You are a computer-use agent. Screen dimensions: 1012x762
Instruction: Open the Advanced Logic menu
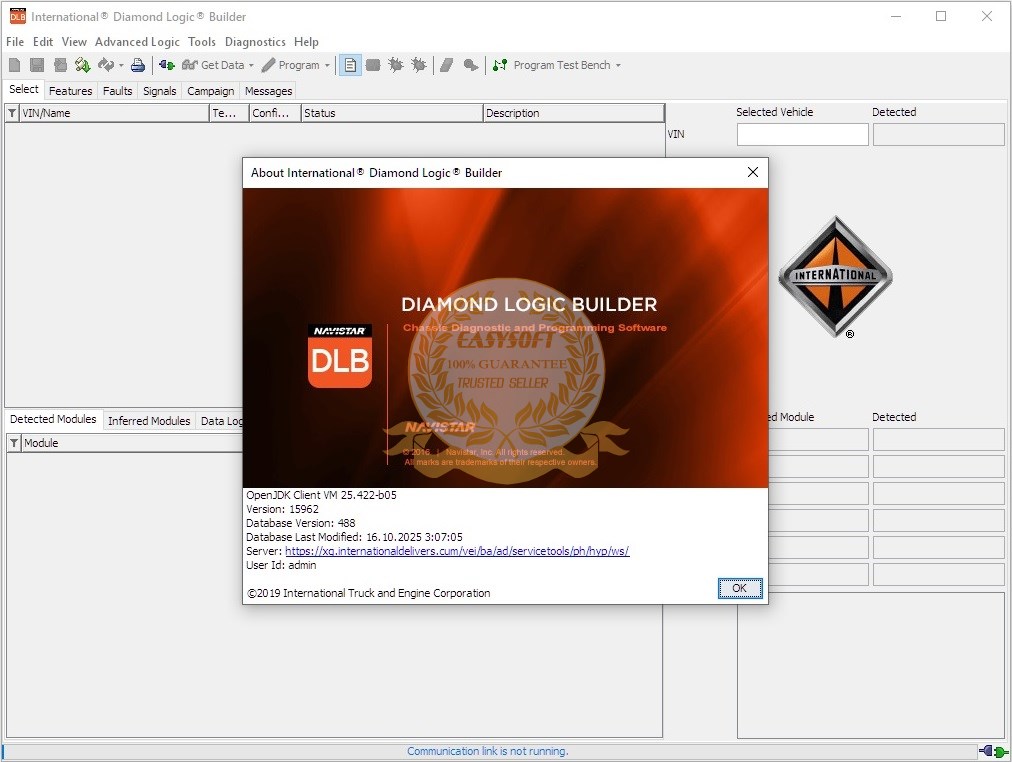coord(137,42)
